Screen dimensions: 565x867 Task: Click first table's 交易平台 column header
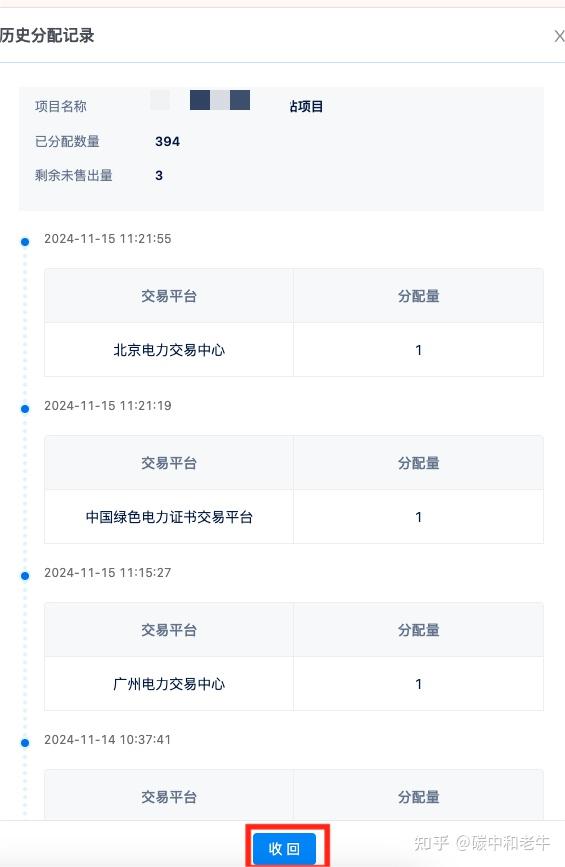coord(169,296)
